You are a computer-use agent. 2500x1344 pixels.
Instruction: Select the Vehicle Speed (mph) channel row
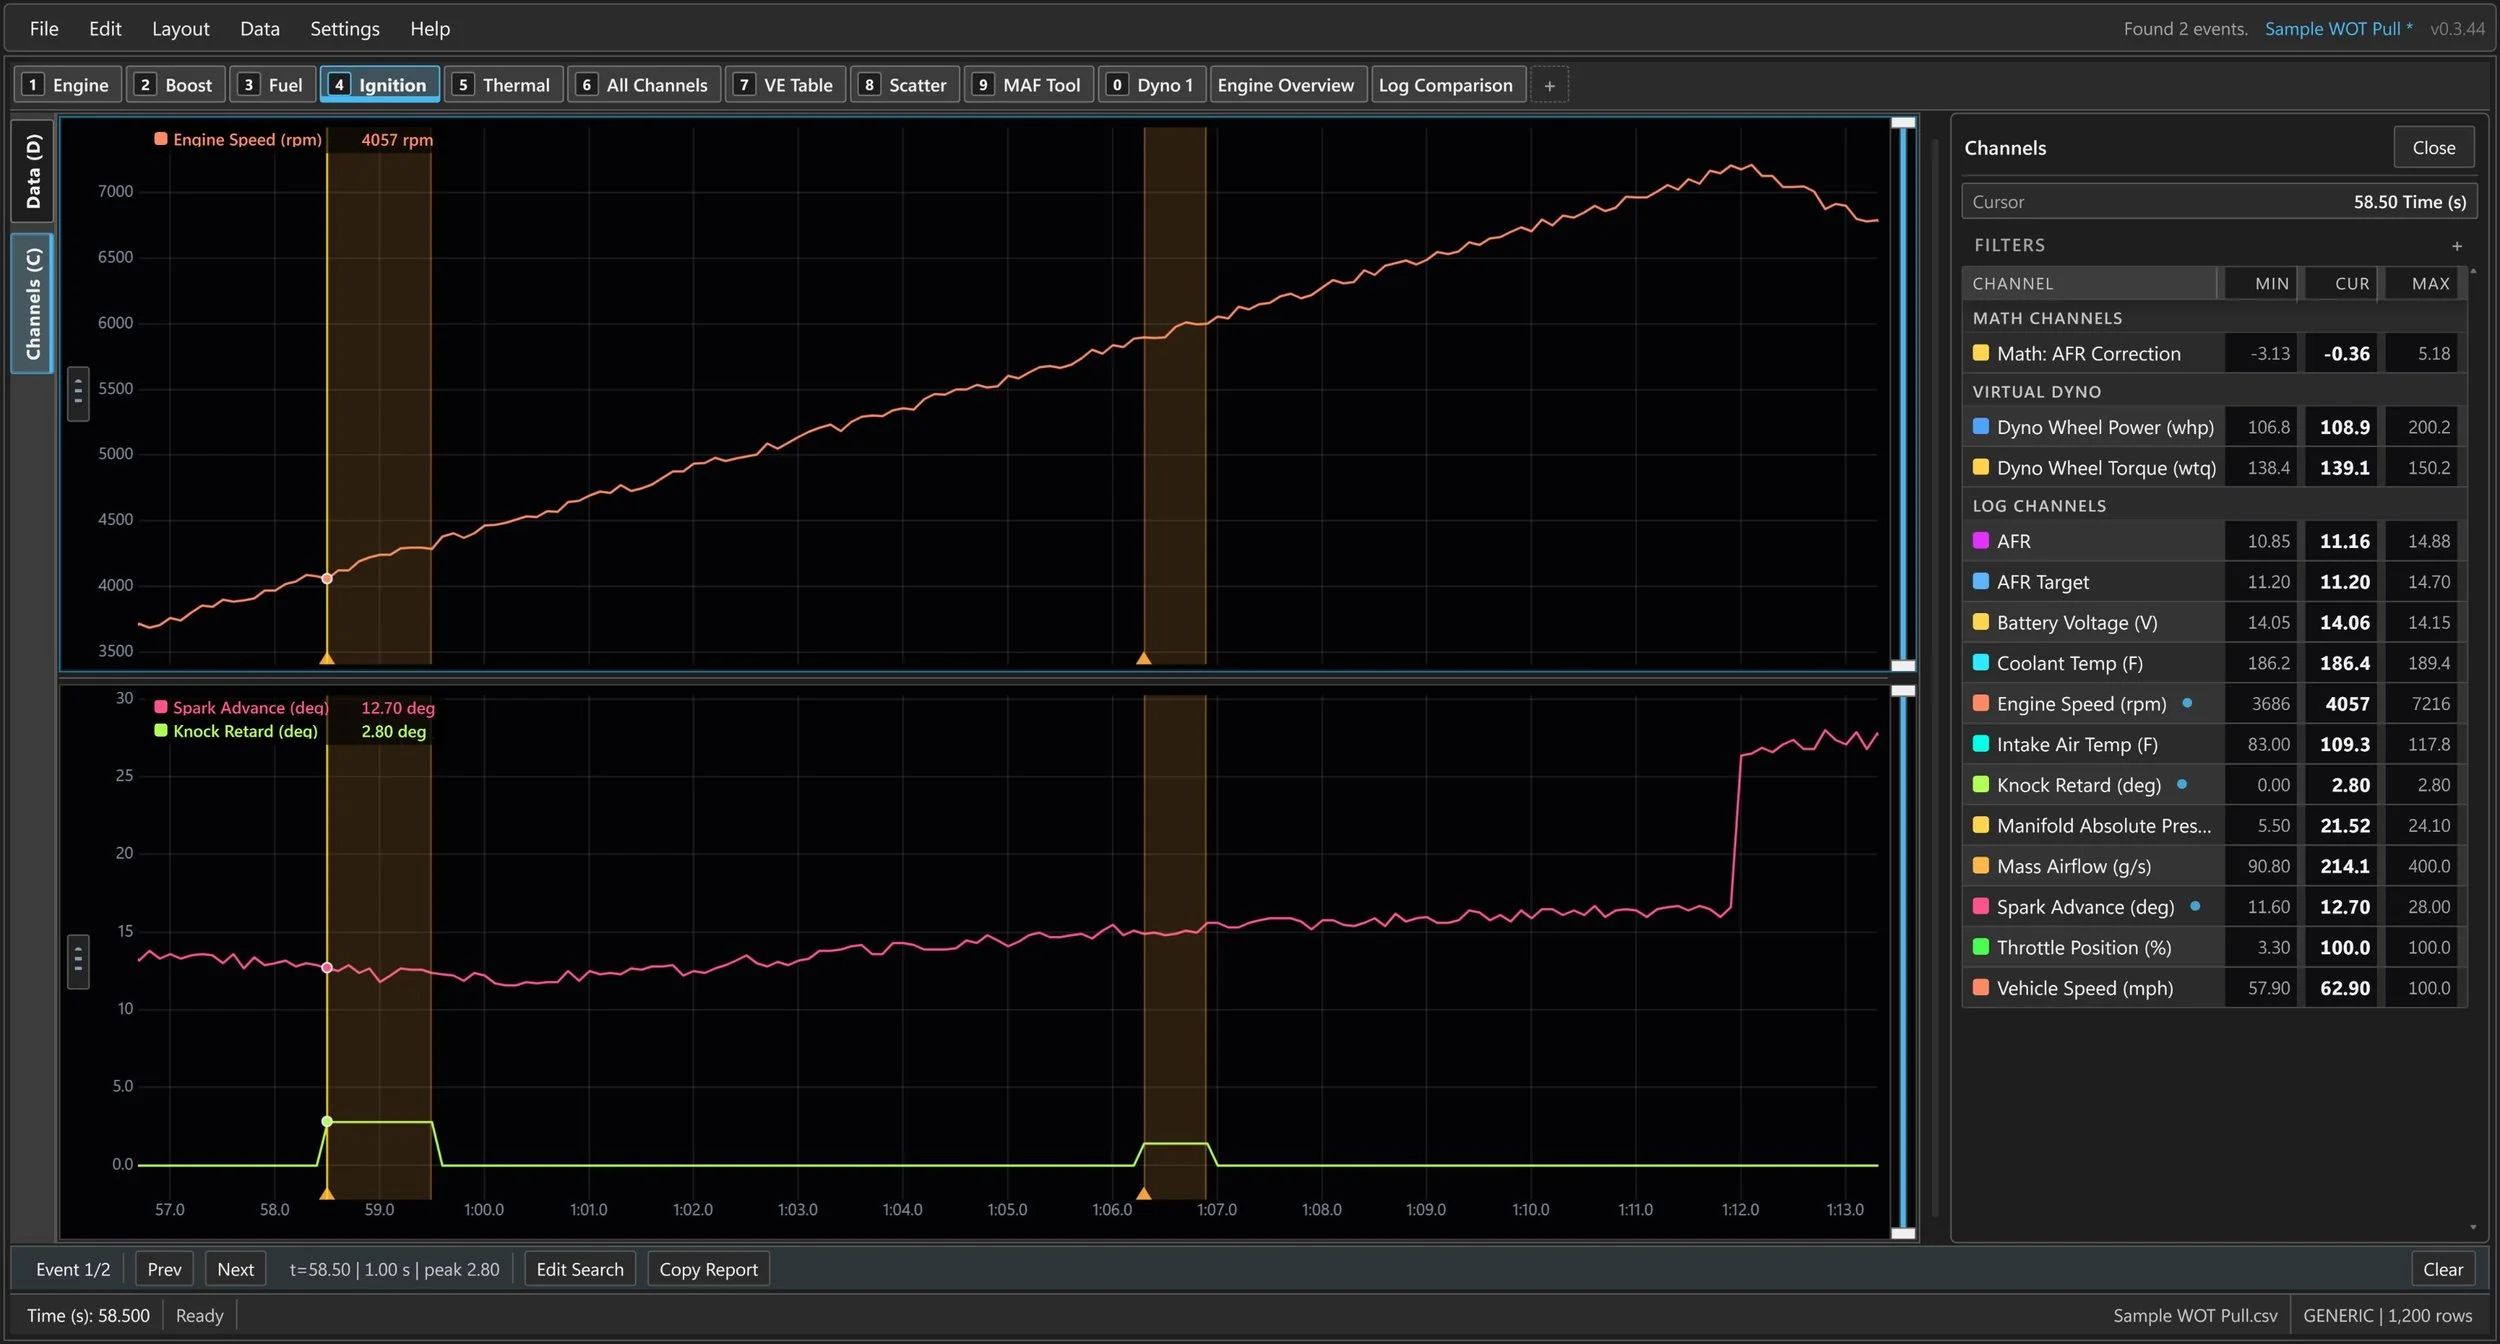pyautogui.click(x=2214, y=988)
